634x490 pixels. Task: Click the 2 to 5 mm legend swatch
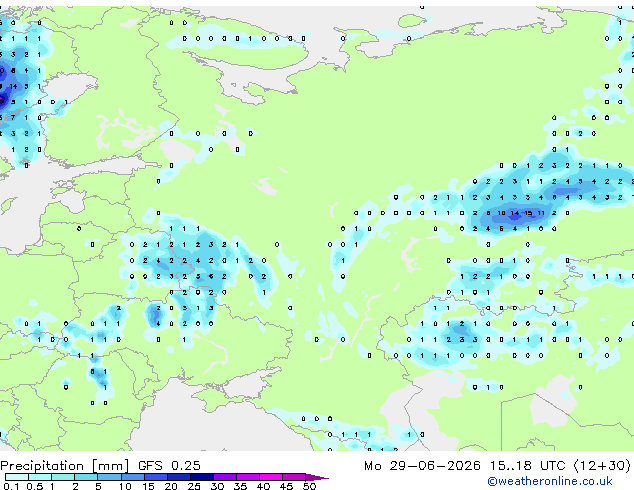click(x=86, y=477)
